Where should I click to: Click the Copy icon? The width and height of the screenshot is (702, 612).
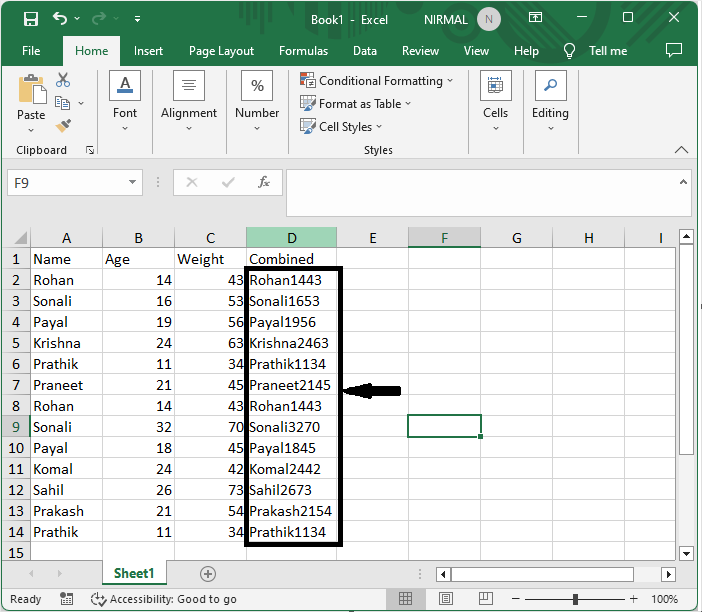click(x=62, y=103)
